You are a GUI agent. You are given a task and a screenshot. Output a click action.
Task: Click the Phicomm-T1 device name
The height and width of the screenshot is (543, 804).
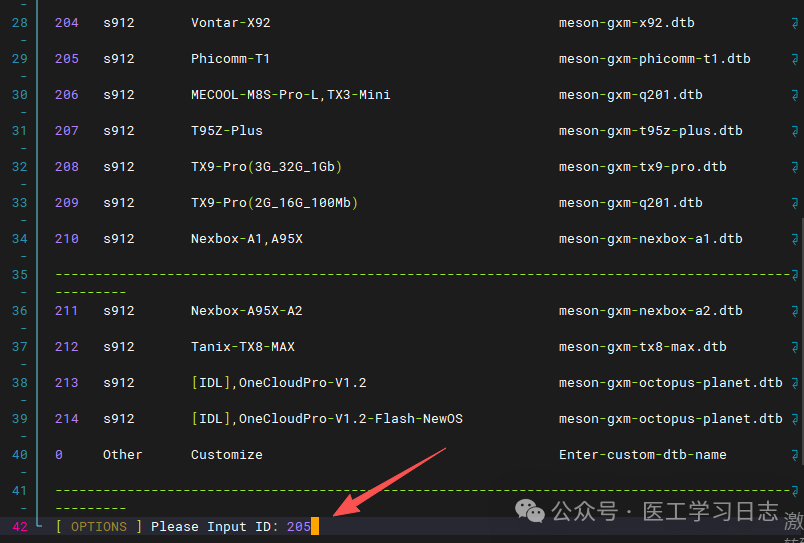(230, 58)
